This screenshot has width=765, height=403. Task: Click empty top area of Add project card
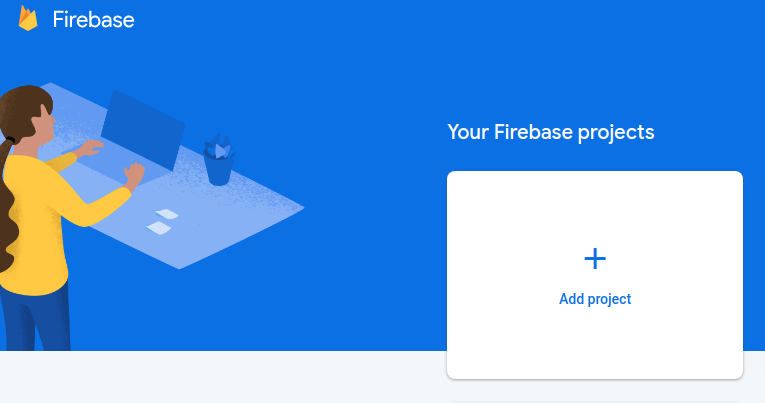pos(595,205)
